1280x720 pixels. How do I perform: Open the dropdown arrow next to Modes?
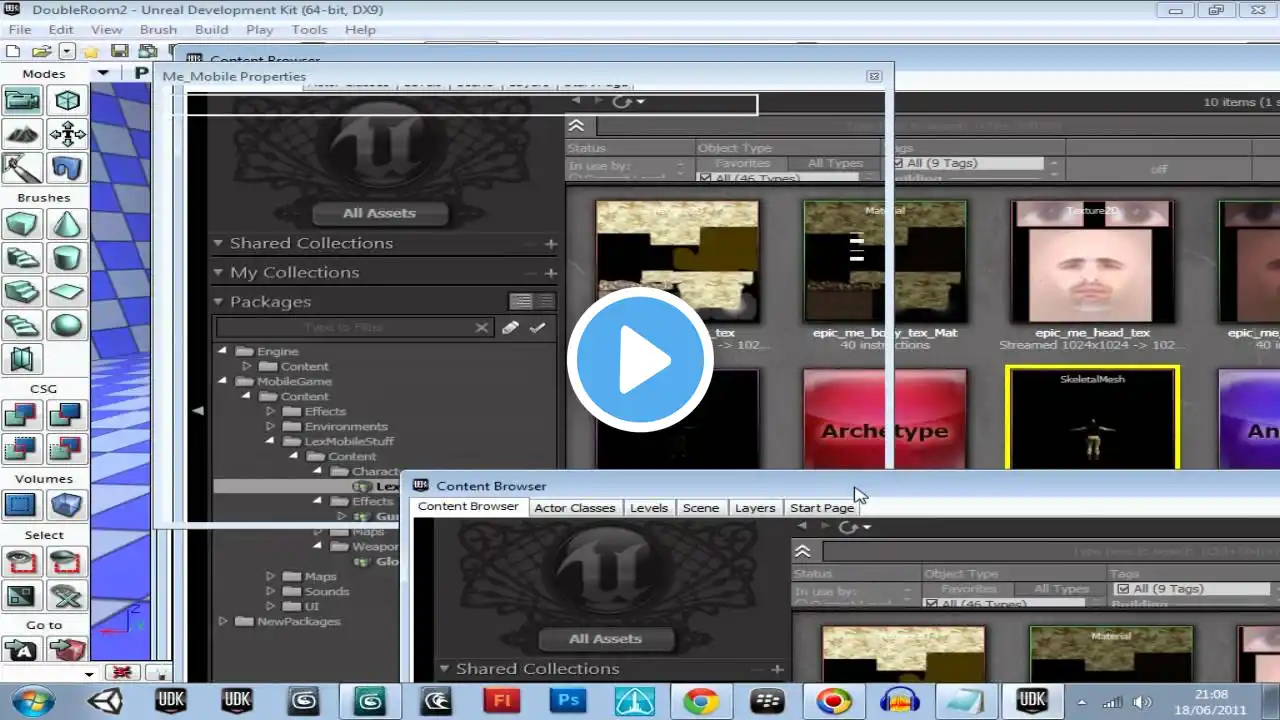tap(102, 73)
